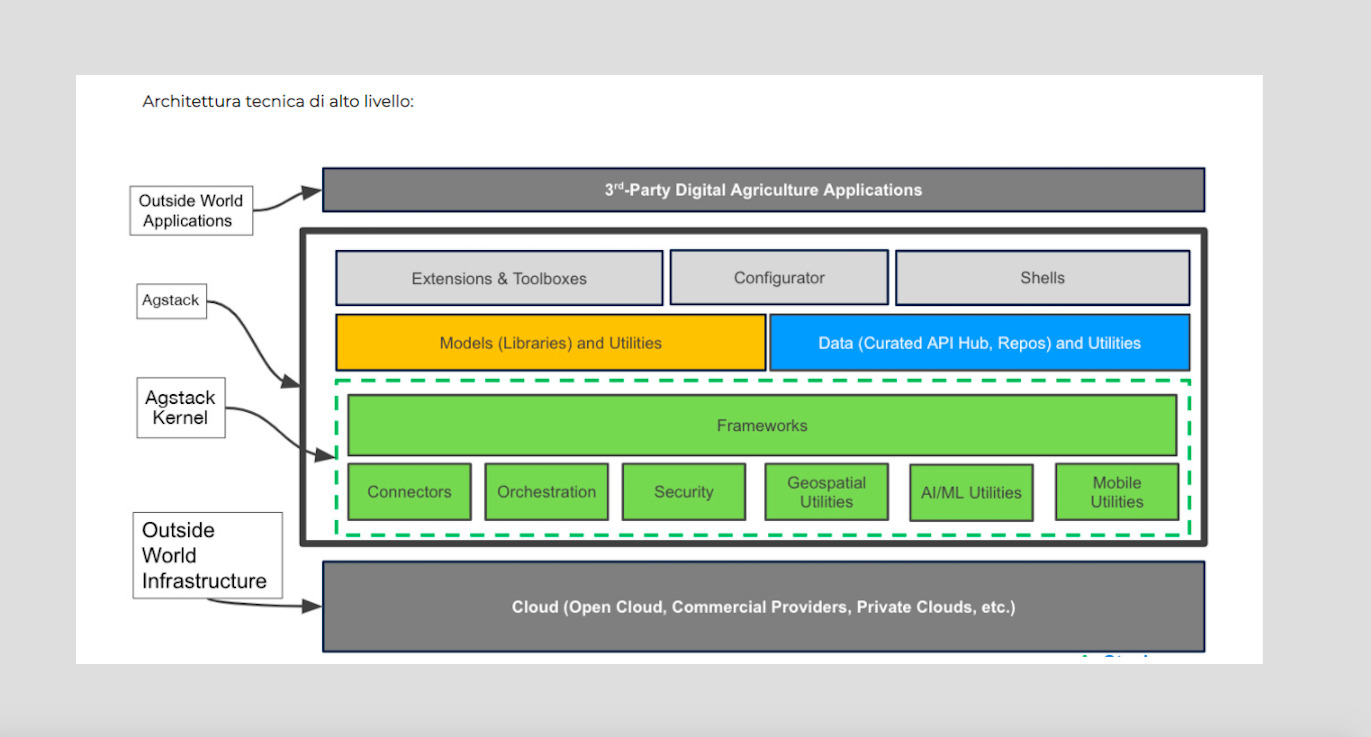Select the Outside World Applications label

pos(190,210)
